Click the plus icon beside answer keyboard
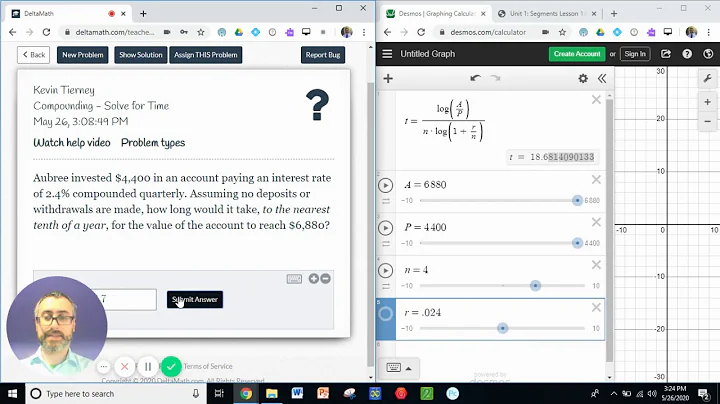The width and height of the screenshot is (720, 404). pos(314,278)
